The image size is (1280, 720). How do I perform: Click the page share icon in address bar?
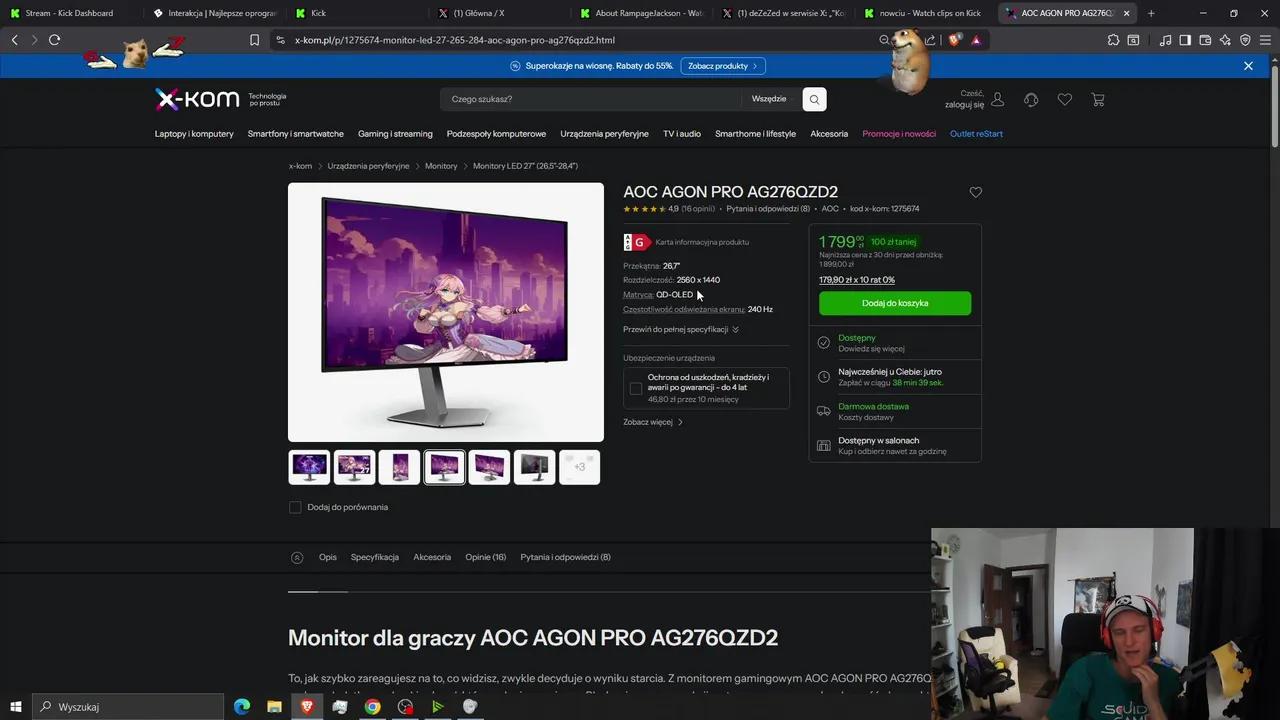pos(930,40)
